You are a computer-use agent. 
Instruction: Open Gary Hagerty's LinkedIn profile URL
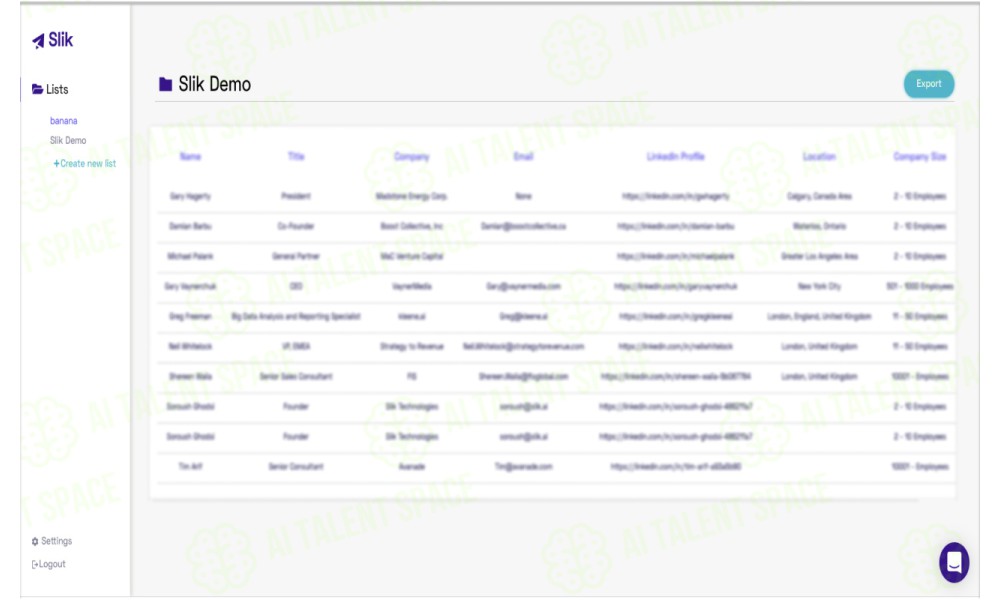(x=675, y=196)
